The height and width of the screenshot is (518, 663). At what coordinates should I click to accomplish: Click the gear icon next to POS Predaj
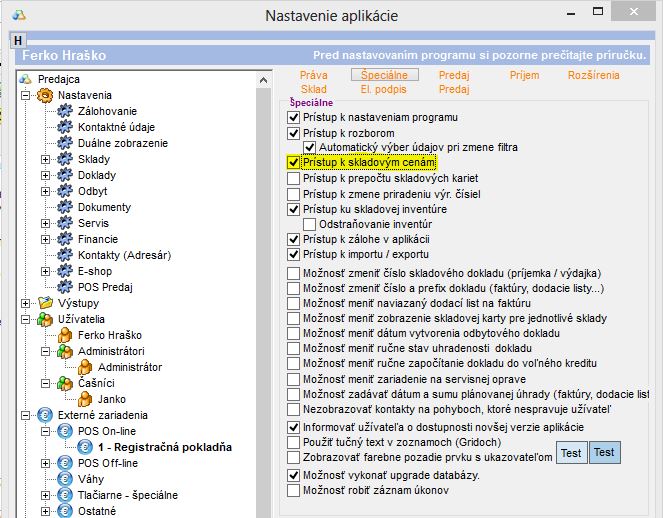pos(66,287)
